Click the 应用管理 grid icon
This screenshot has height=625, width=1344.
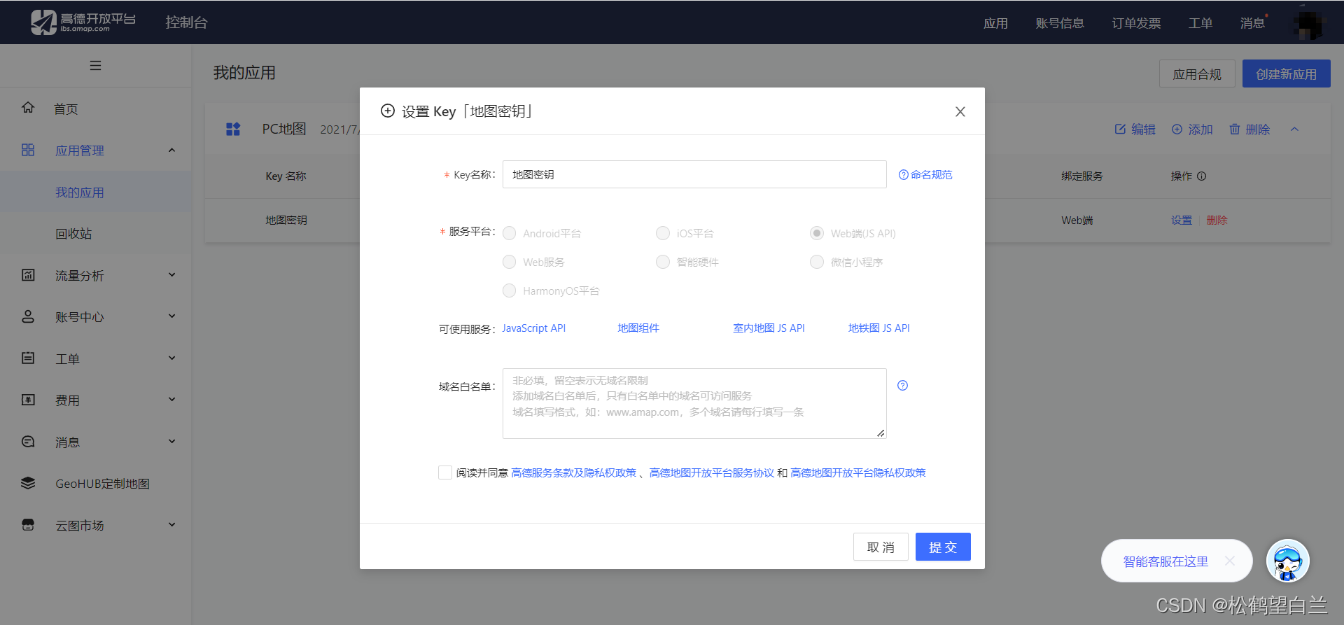tap(28, 150)
